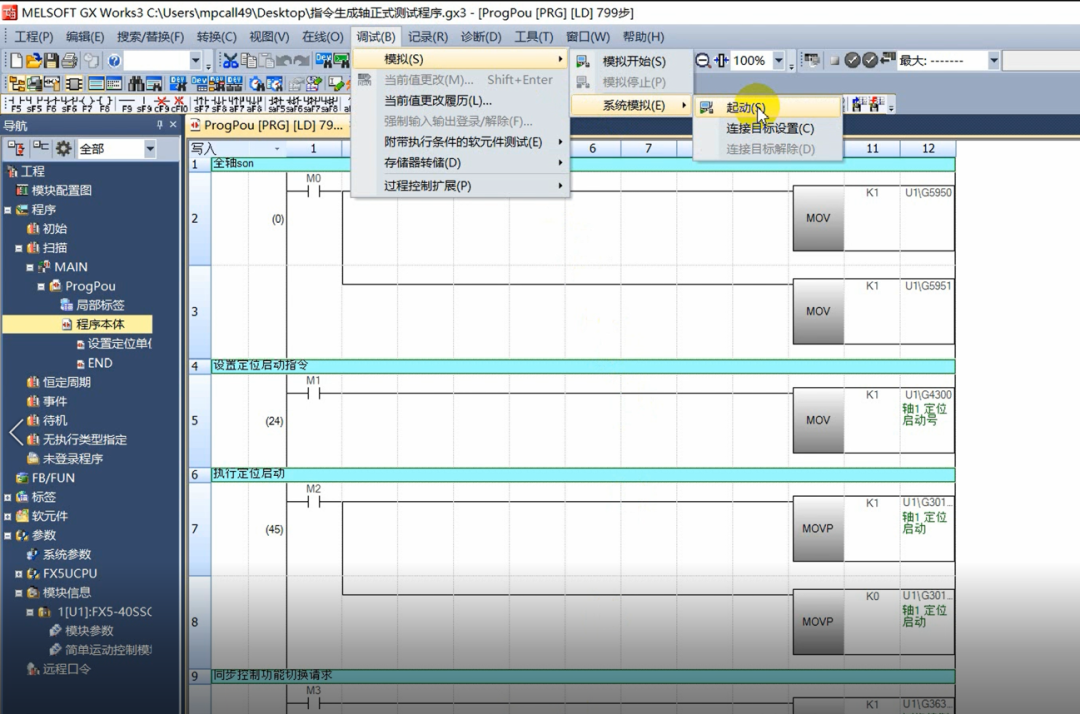Click the fit-width icon beside zoom

[720, 61]
